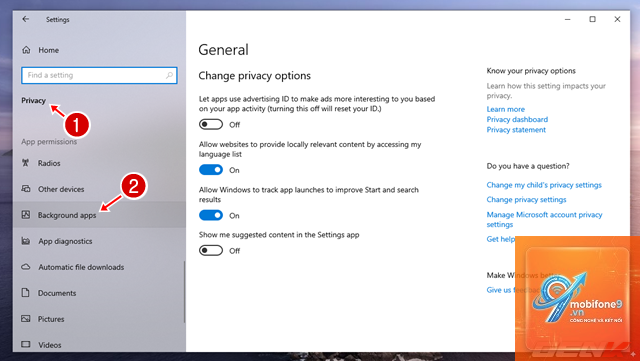Viewport: 640px width, 361px height.
Task: Click the App diagnostics icon
Action: coord(26,241)
